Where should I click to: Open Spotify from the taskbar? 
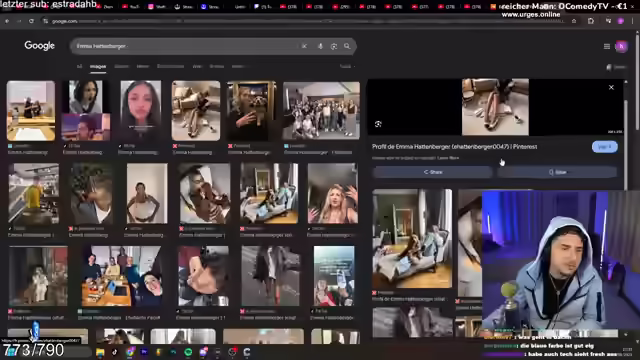[x=188, y=352]
